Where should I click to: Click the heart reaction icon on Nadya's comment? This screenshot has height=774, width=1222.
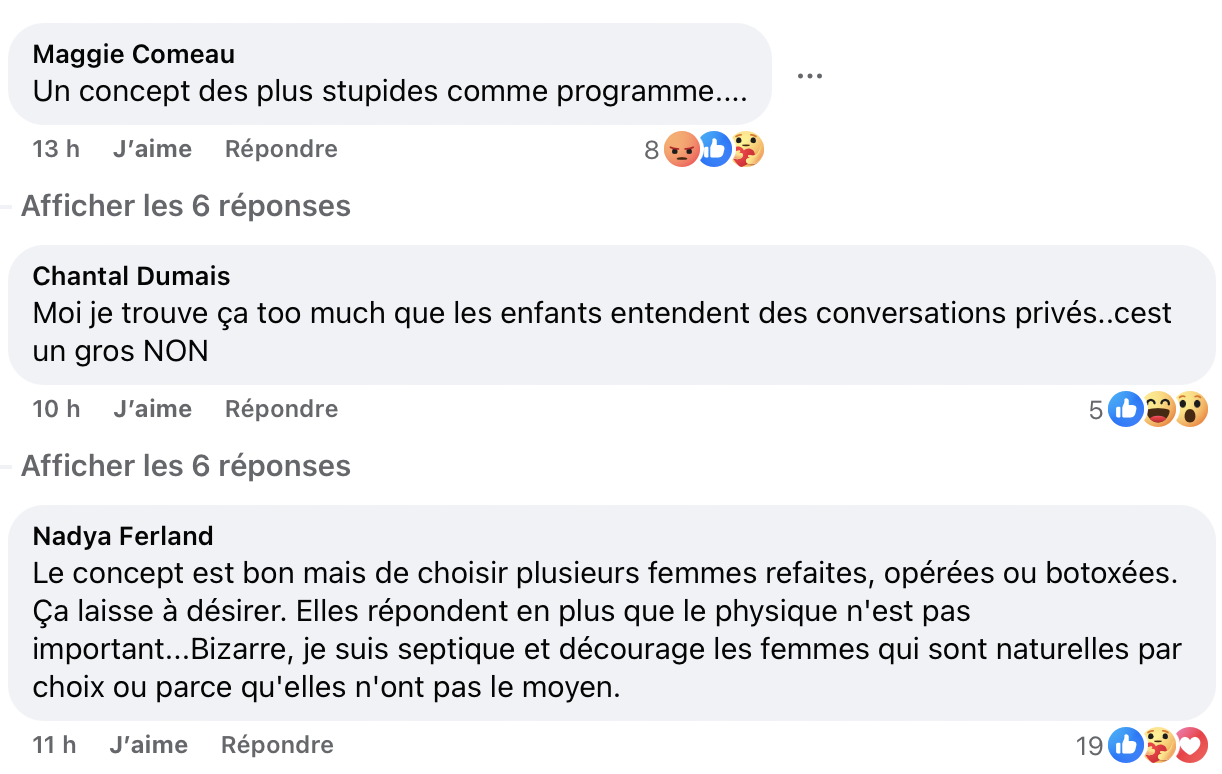(x=1192, y=744)
